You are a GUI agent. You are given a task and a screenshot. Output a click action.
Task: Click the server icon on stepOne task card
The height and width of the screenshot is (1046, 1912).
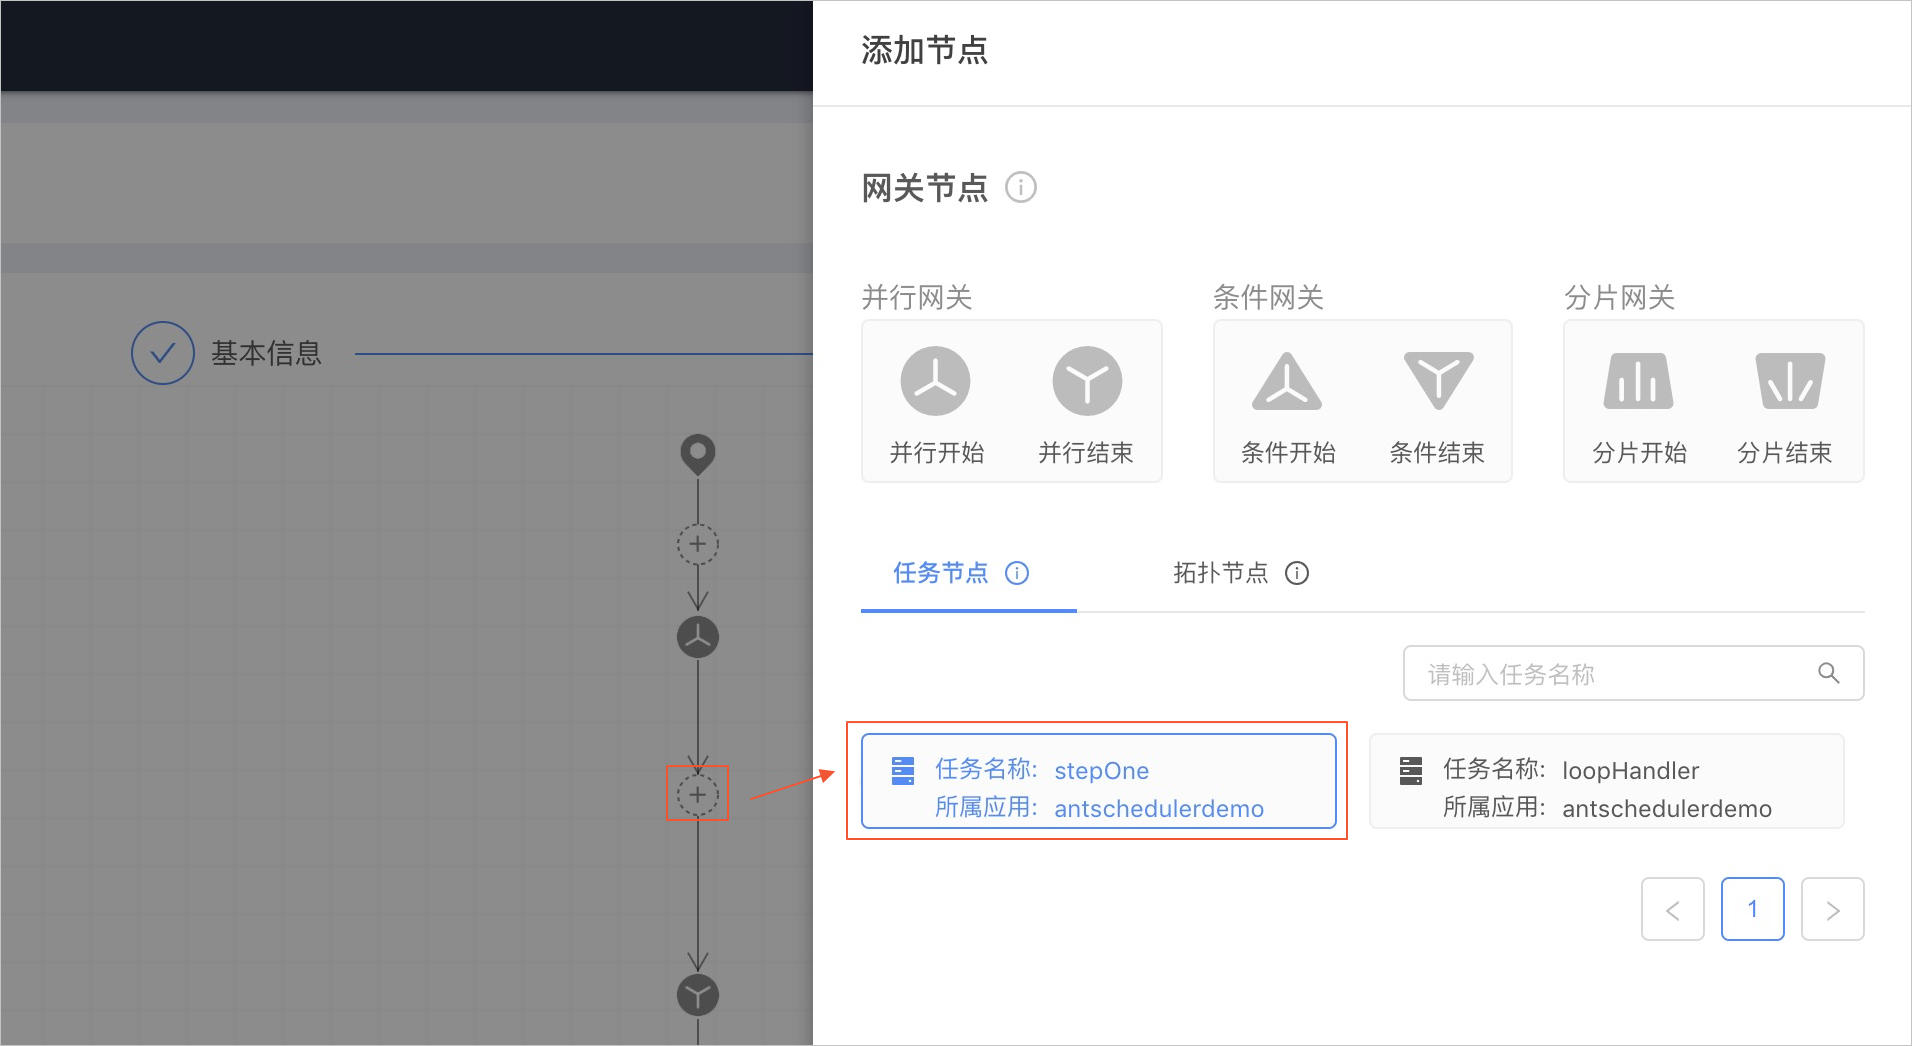[x=903, y=771]
